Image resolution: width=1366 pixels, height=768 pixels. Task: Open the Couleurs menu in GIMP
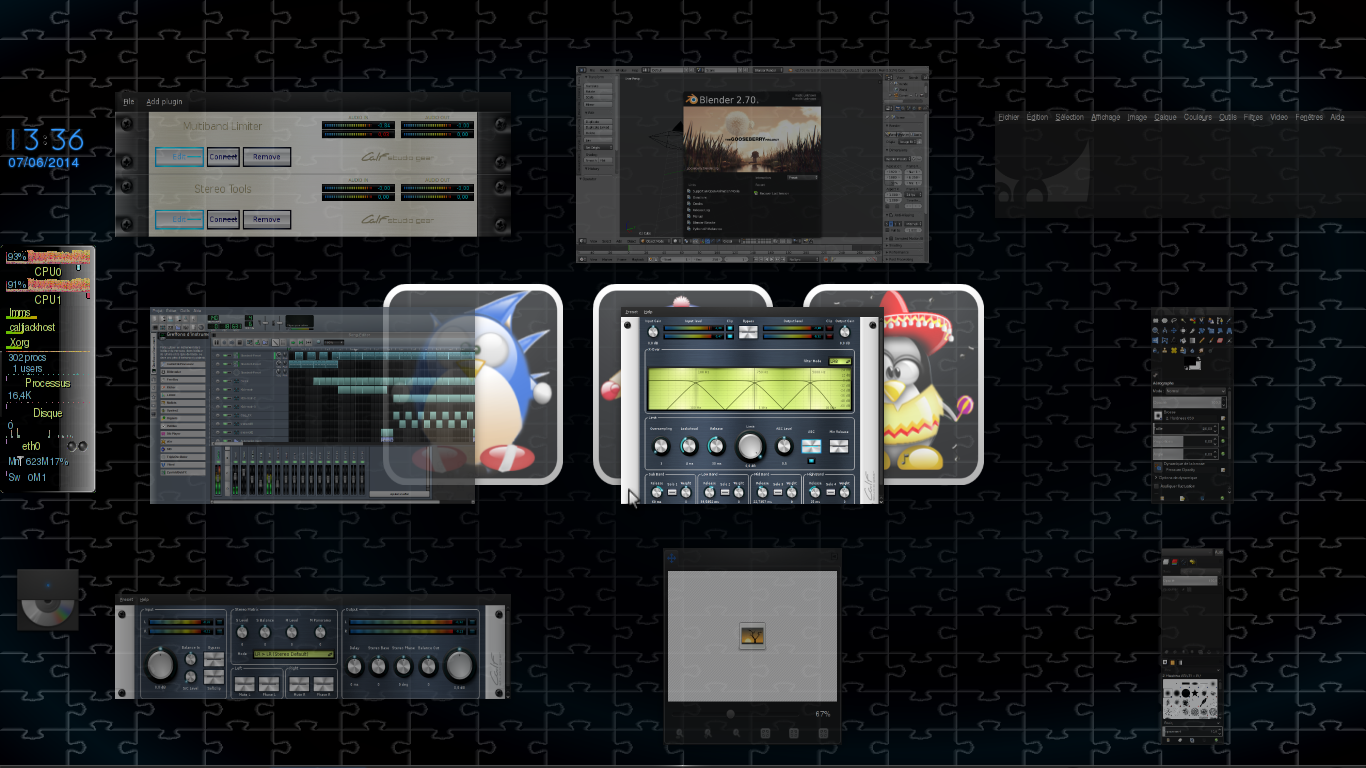[1198, 117]
